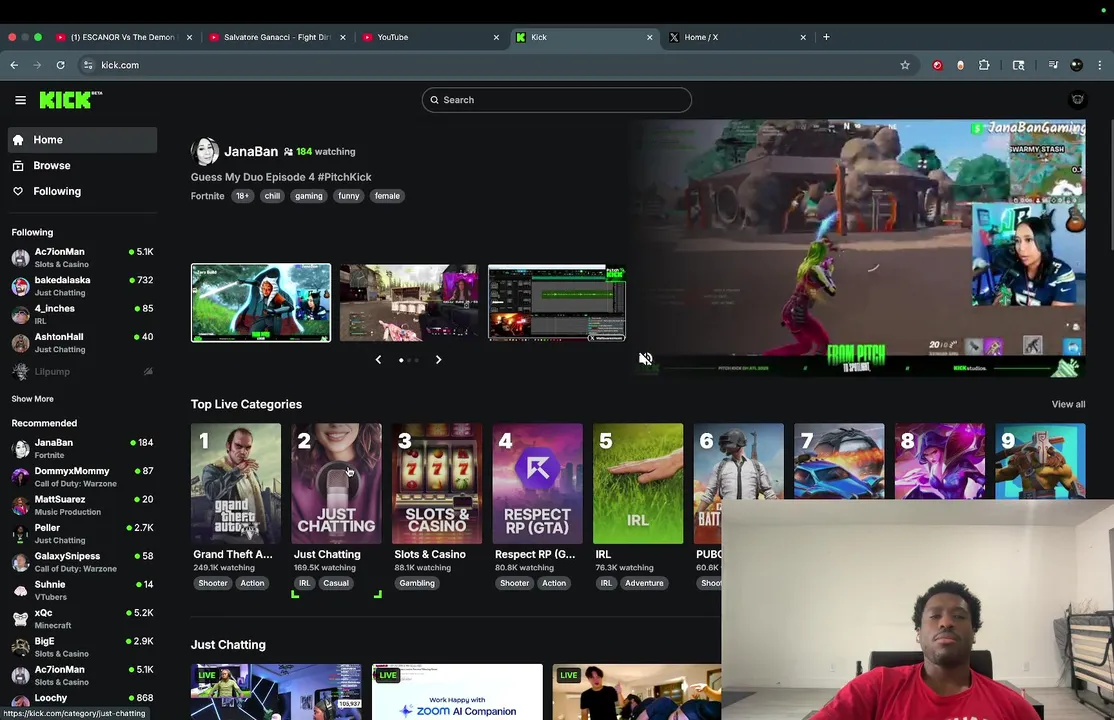
Task: Expand Show More in Following list
Action: 33,399
